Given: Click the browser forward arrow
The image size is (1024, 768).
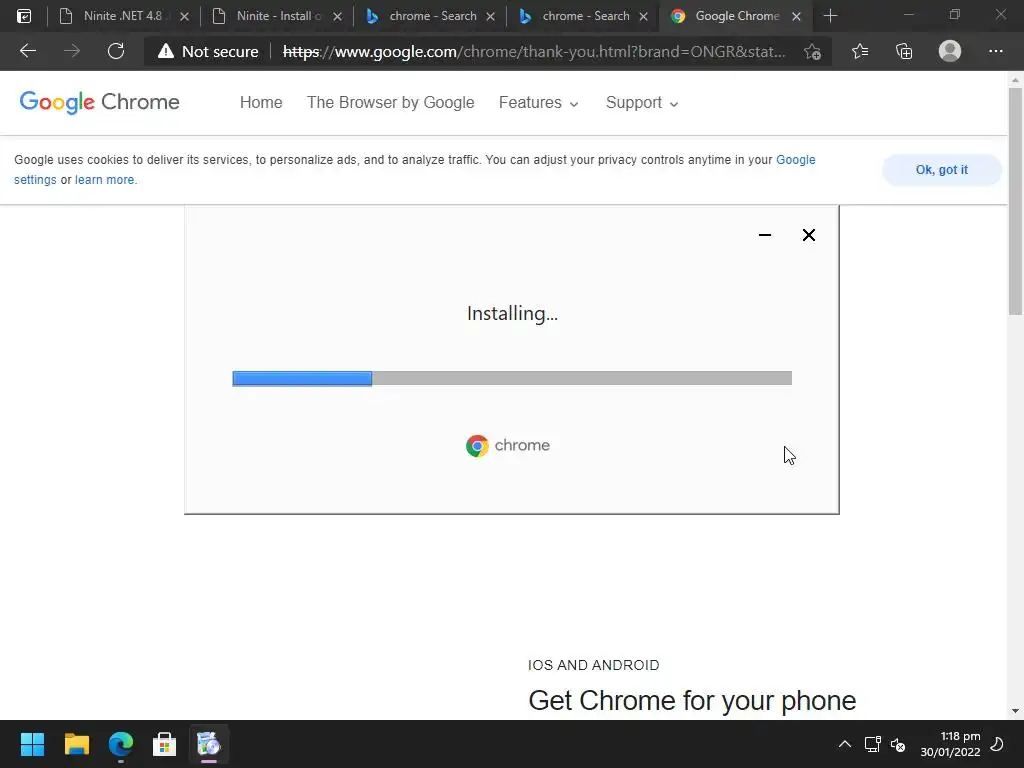Looking at the screenshot, I should click(x=72, y=51).
